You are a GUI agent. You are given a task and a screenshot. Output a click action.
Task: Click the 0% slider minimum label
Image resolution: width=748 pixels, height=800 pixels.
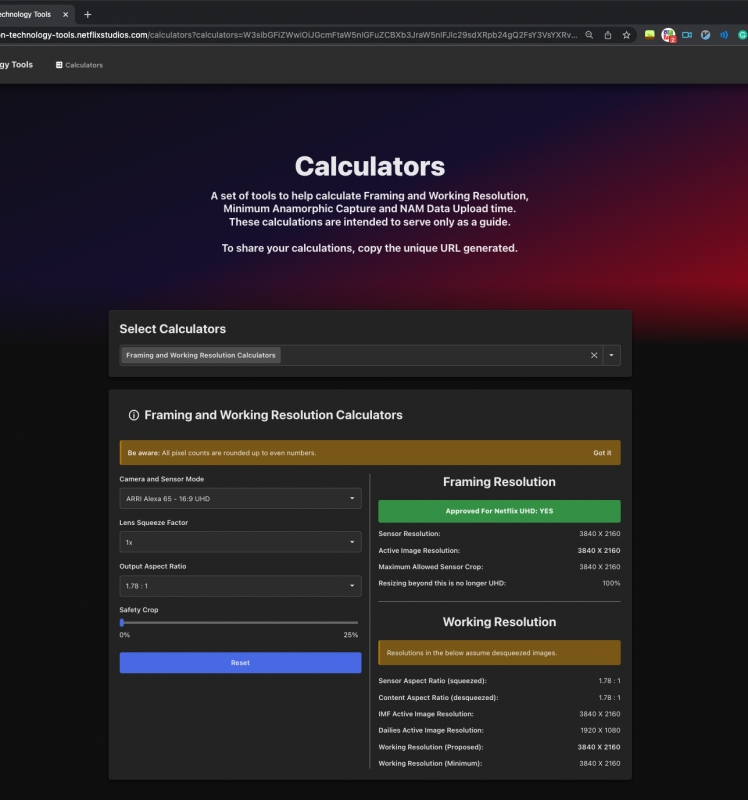pos(124,635)
